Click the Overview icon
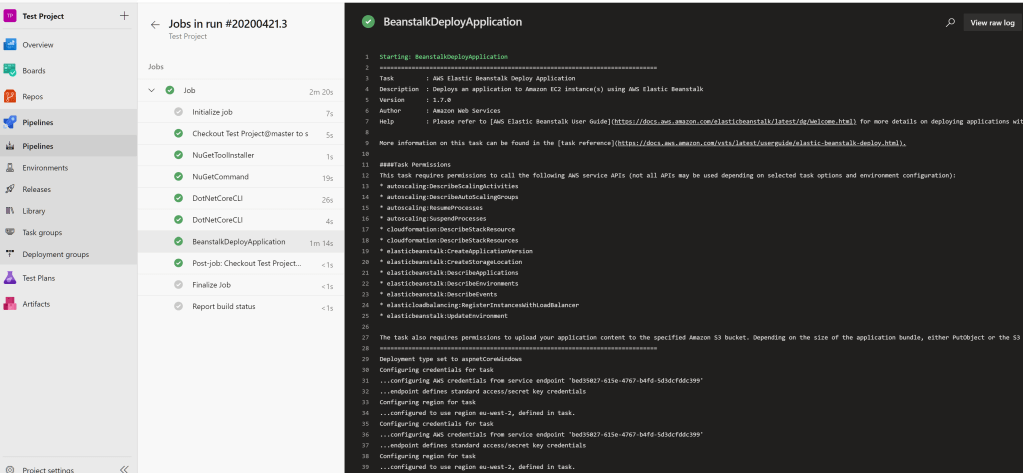The width and height of the screenshot is (1023, 473). click(10, 45)
